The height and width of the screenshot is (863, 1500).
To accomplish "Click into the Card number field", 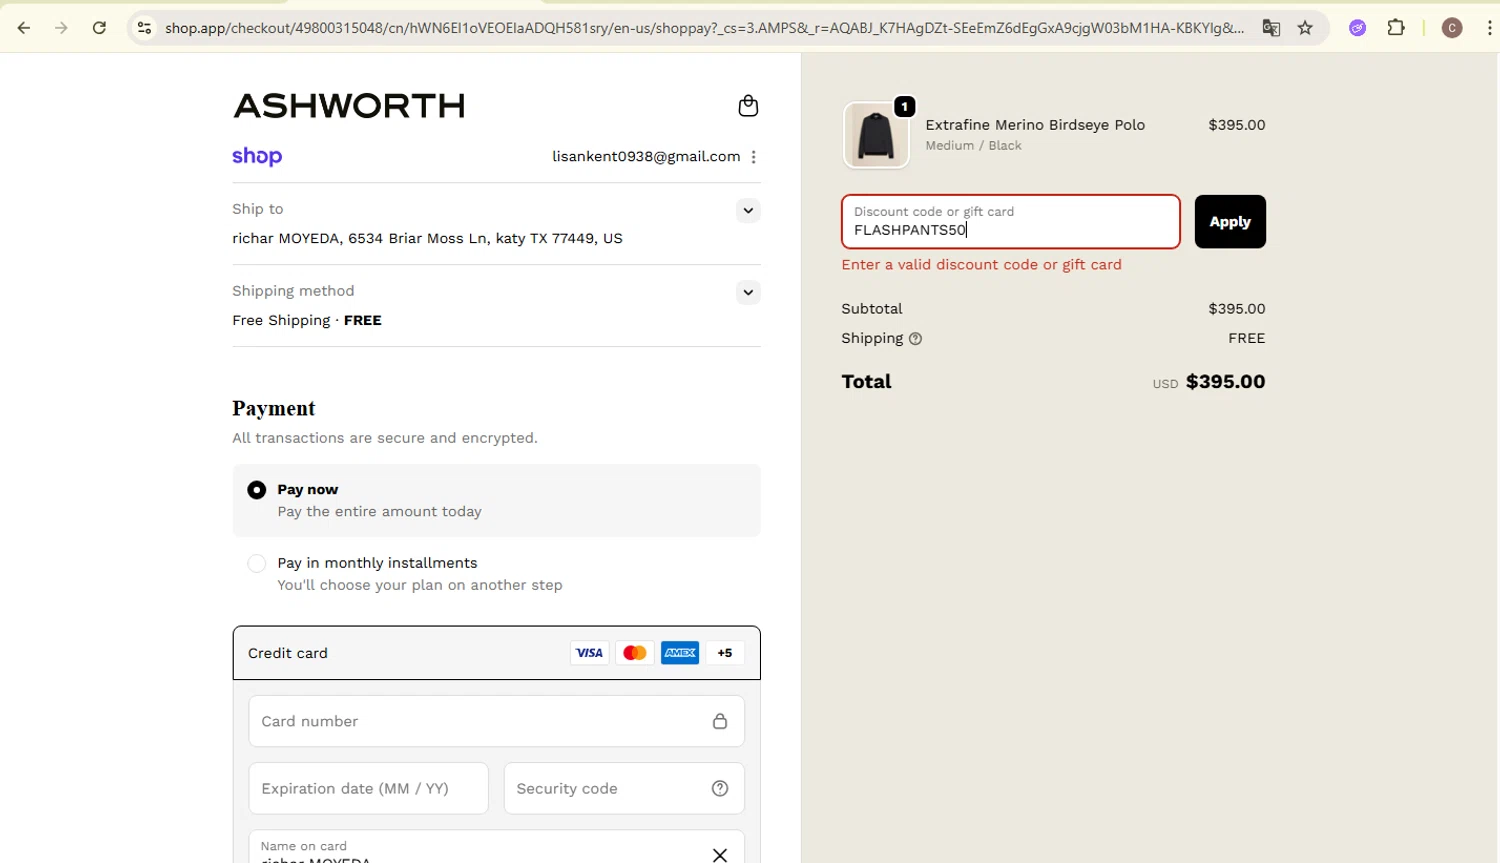I will [496, 722].
